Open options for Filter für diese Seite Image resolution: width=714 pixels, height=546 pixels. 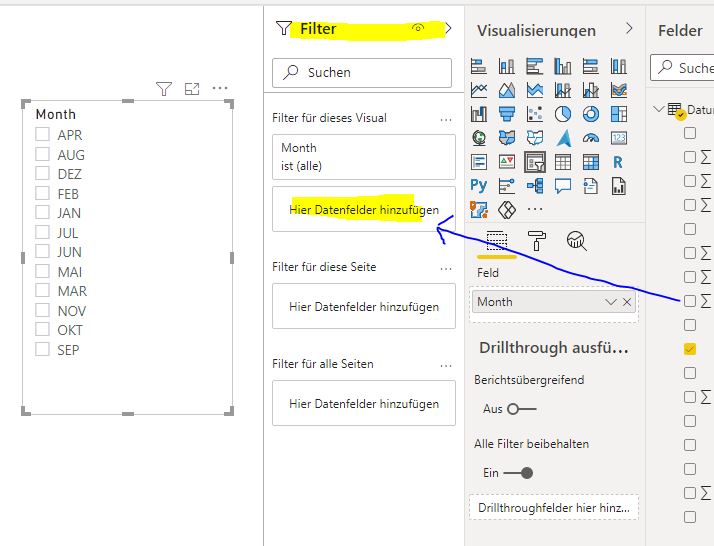click(x=446, y=269)
